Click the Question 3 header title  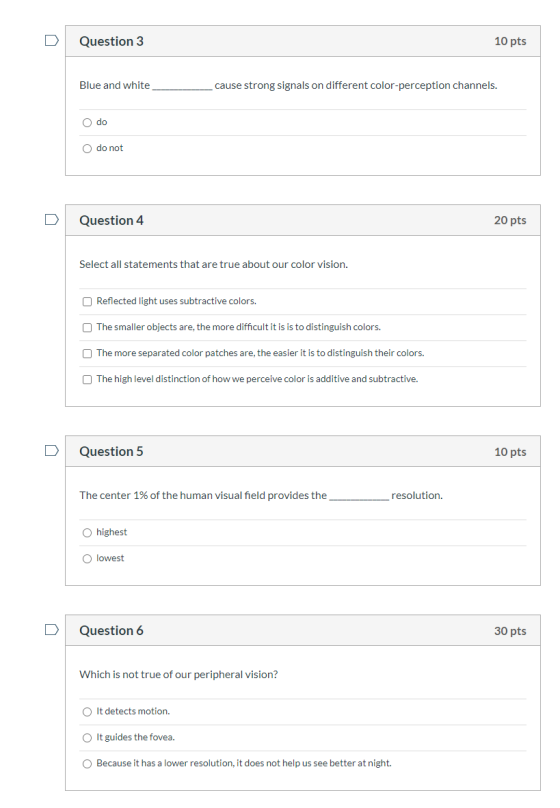point(111,41)
